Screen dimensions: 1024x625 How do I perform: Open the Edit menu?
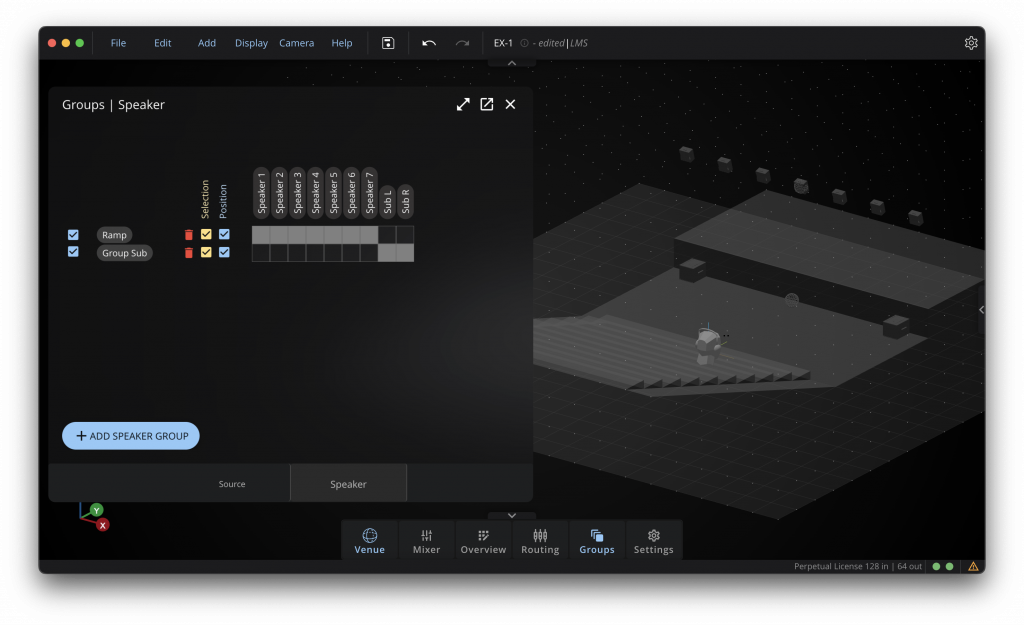(x=163, y=43)
